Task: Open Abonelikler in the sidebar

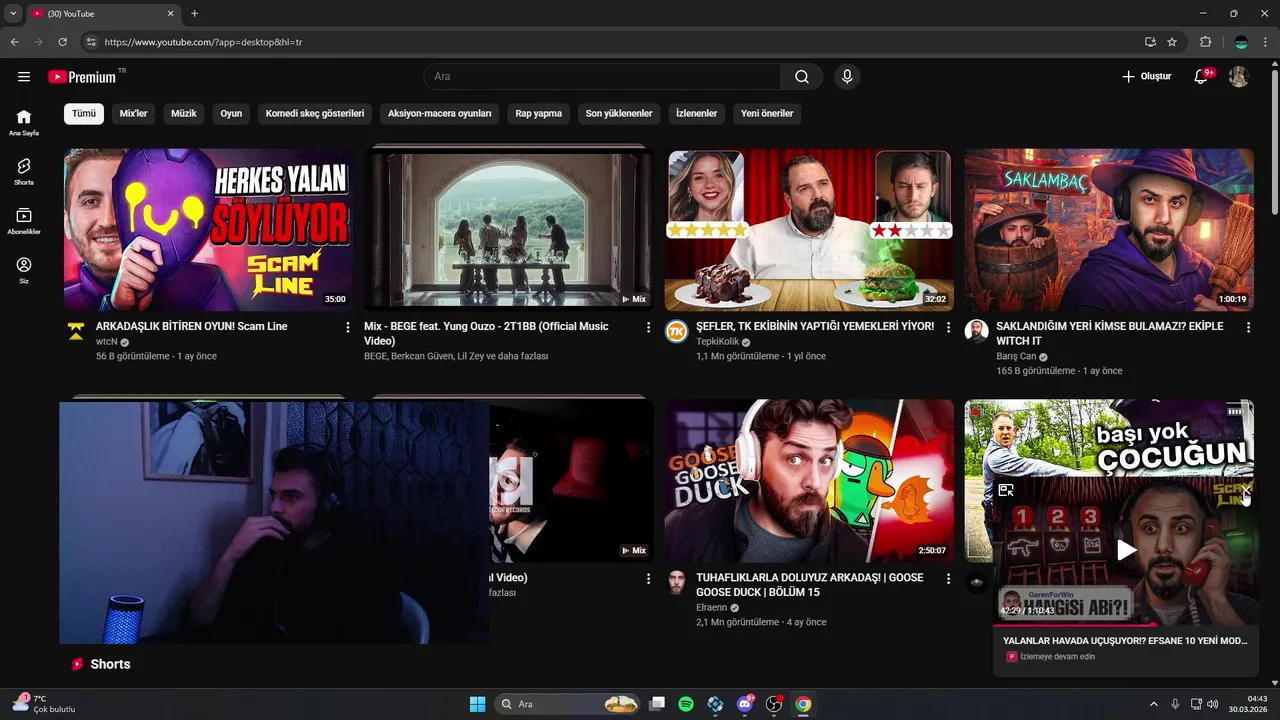Action: [24, 221]
